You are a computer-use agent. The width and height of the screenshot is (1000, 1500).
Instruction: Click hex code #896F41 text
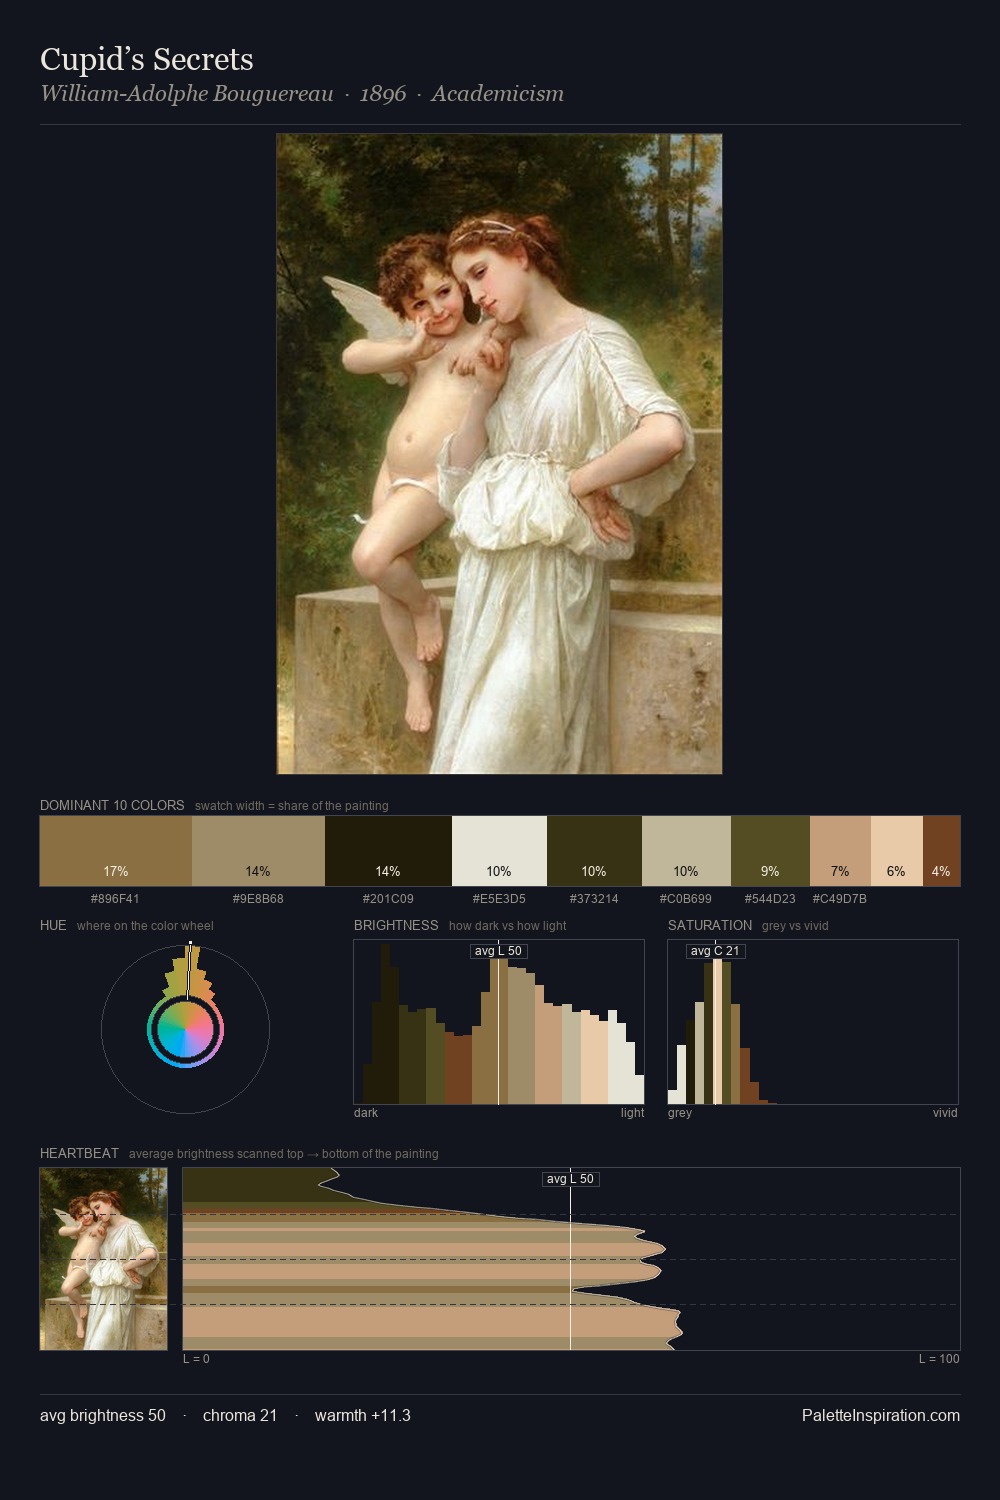[115, 899]
